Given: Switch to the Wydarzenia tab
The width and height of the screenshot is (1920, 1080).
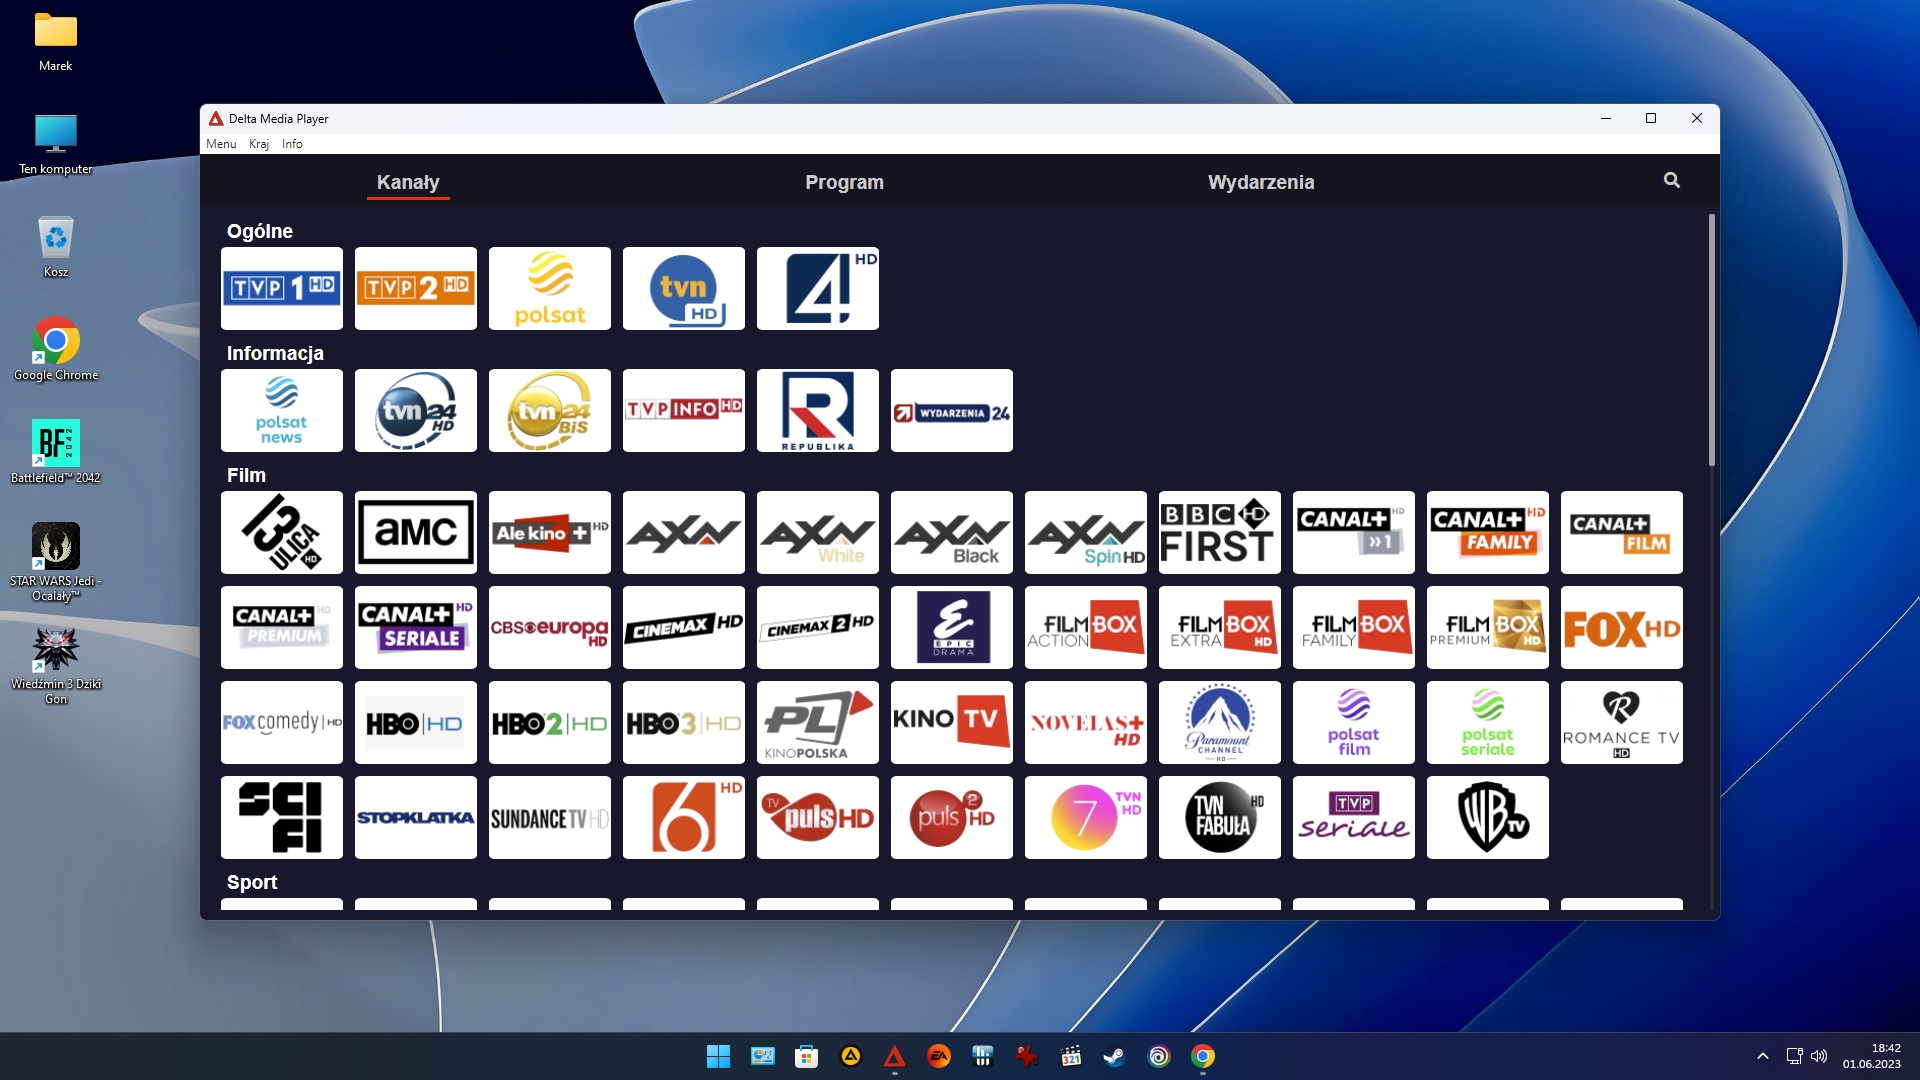Looking at the screenshot, I should click(1261, 182).
